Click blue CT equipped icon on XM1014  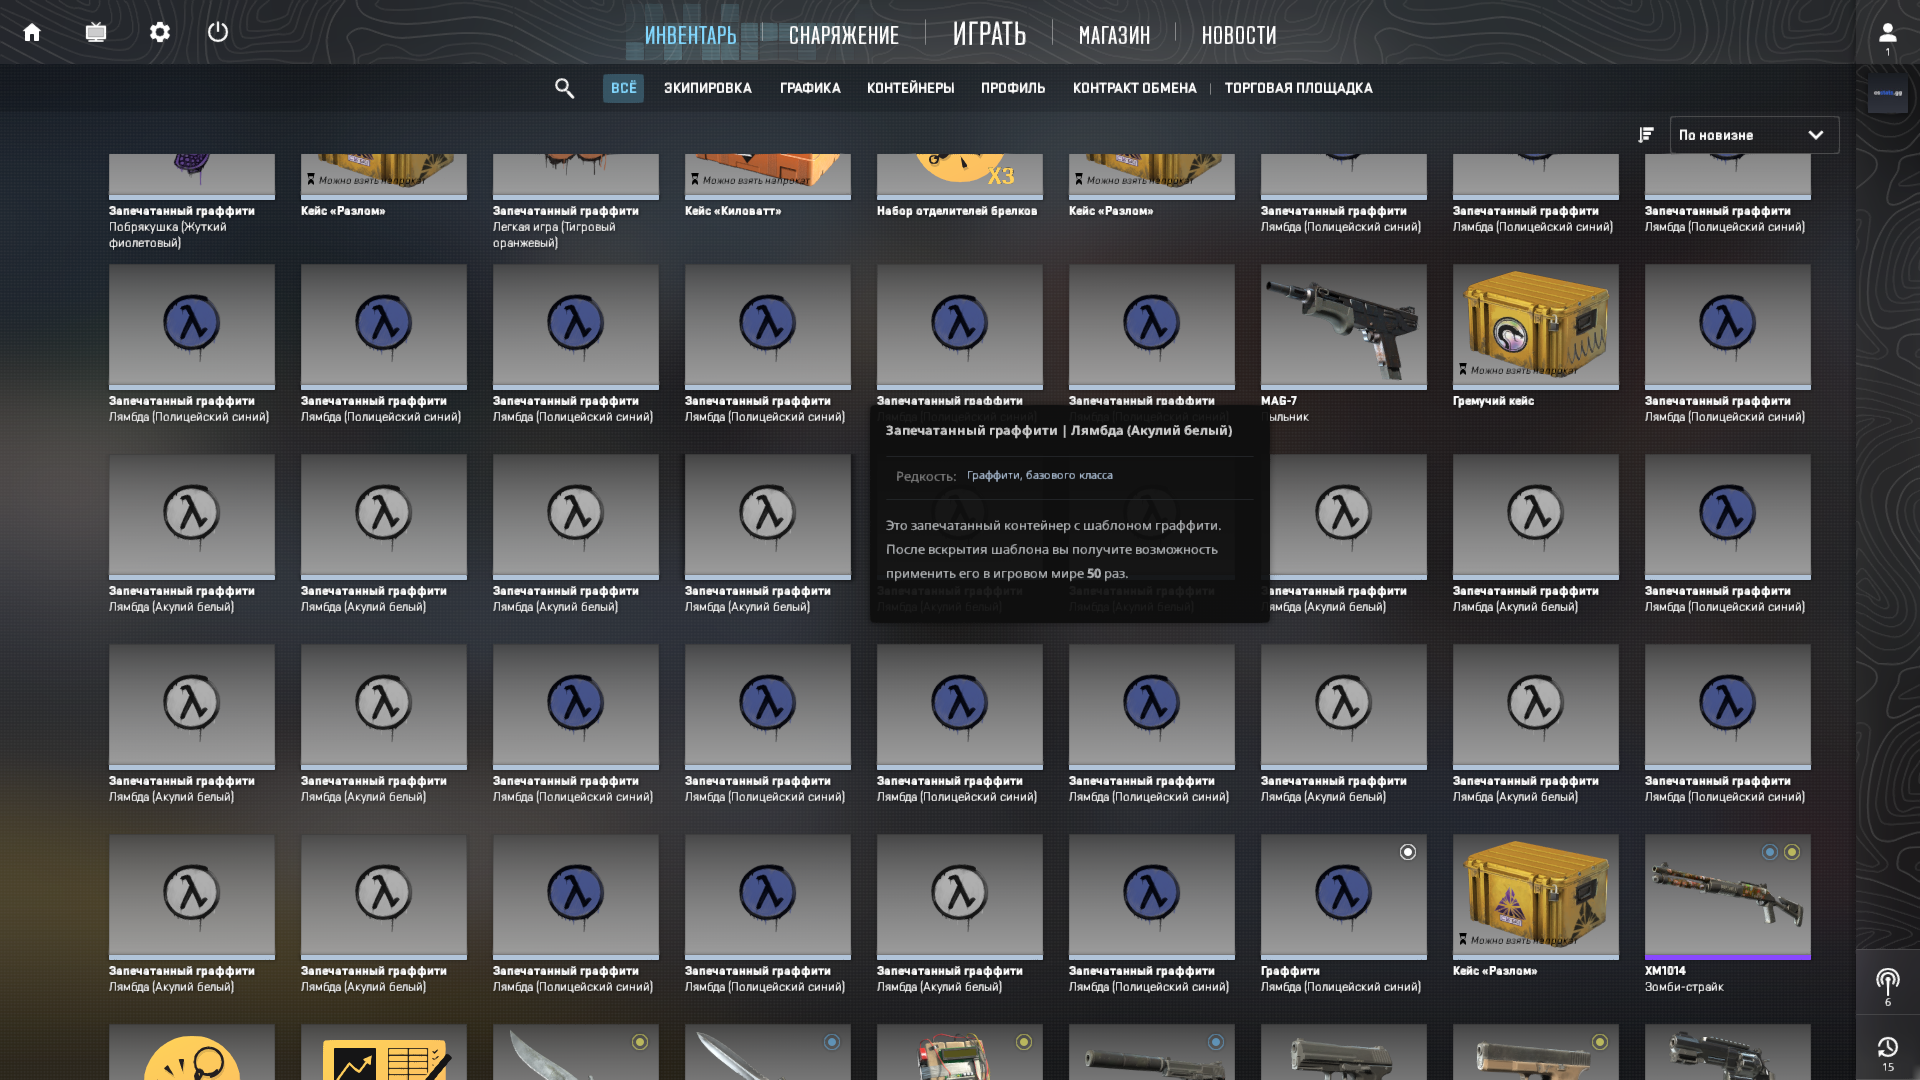(1770, 852)
